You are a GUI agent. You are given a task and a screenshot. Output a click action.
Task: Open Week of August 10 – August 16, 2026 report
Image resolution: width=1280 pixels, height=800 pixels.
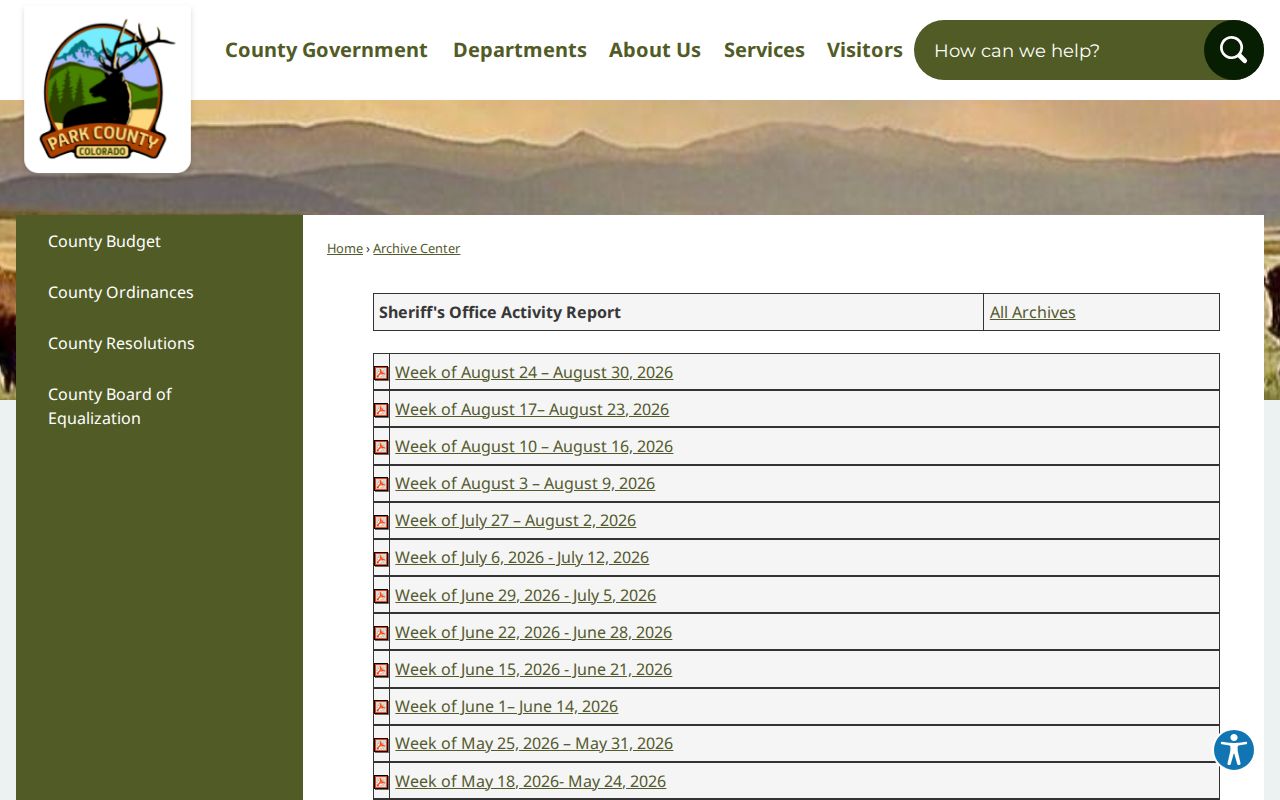(x=534, y=446)
